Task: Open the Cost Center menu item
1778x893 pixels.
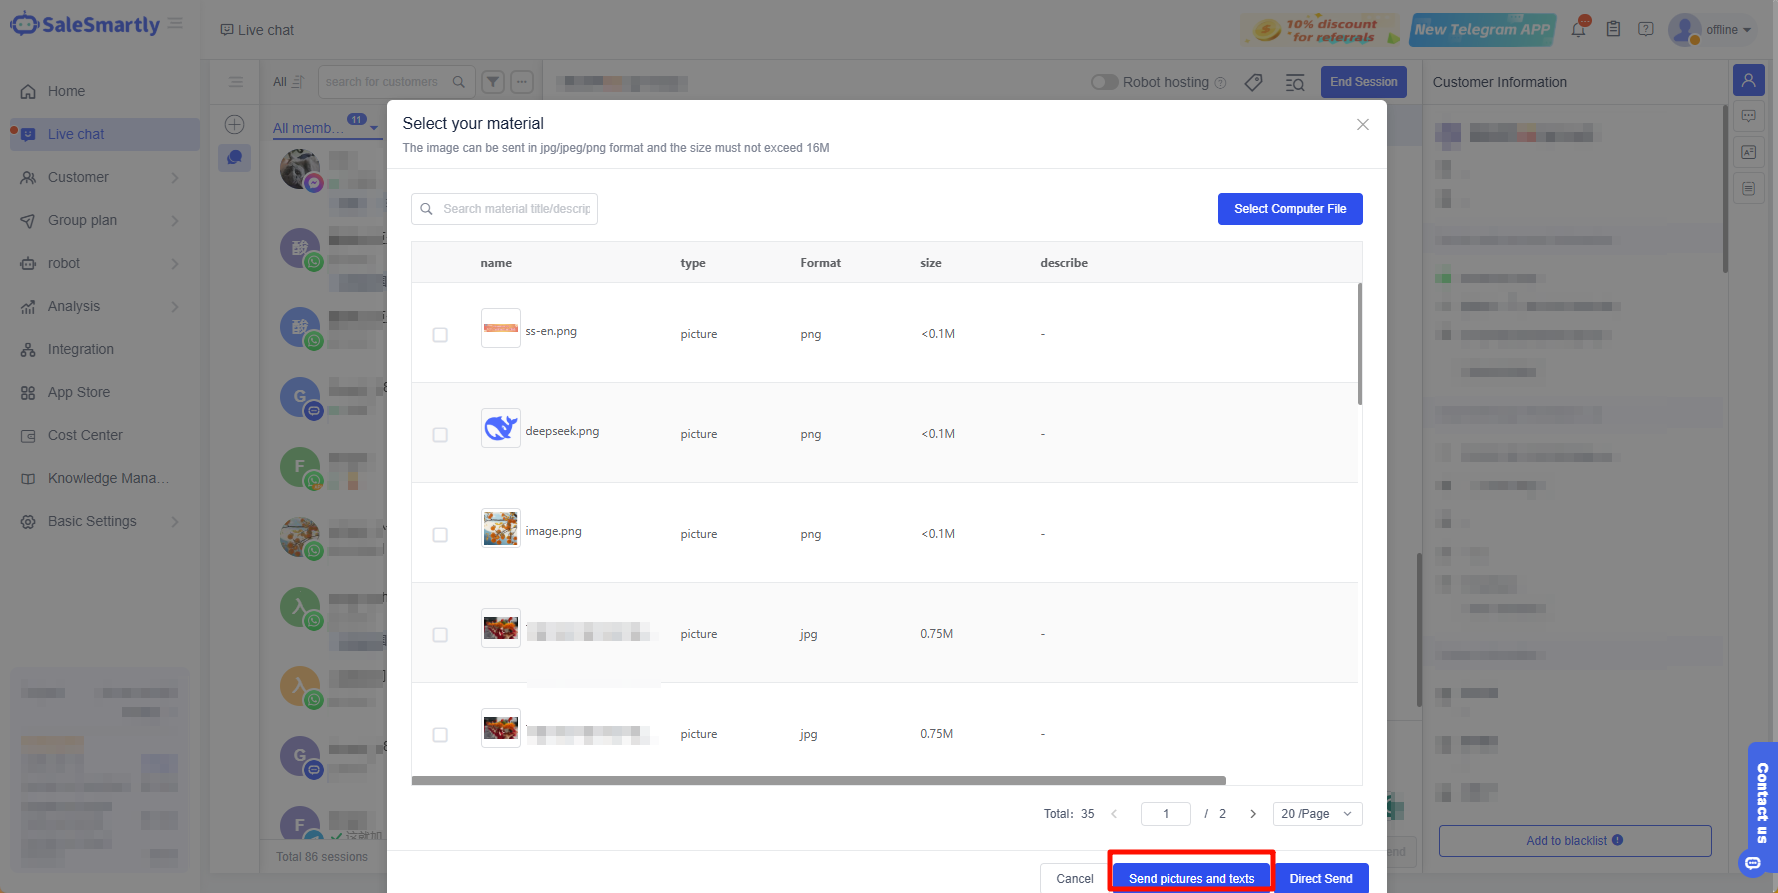Action: coord(85,435)
